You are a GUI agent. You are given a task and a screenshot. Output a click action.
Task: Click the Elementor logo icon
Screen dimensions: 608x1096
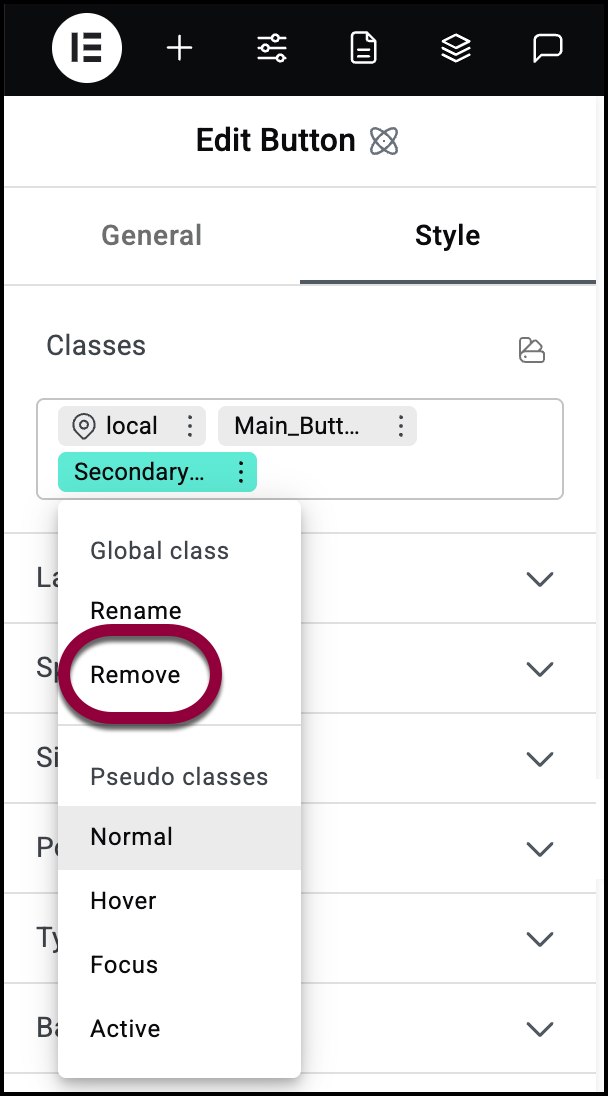tap(87, 48)
